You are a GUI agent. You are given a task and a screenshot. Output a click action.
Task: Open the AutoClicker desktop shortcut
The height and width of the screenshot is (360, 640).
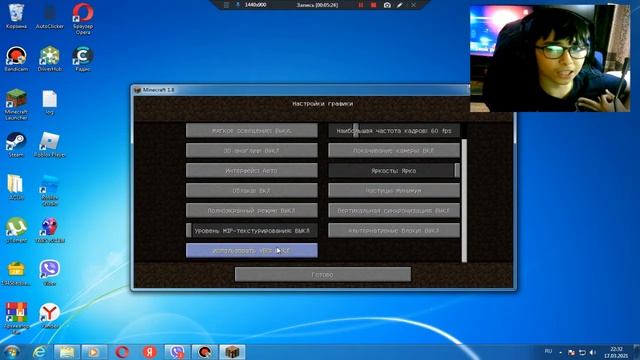coord(50,16)
